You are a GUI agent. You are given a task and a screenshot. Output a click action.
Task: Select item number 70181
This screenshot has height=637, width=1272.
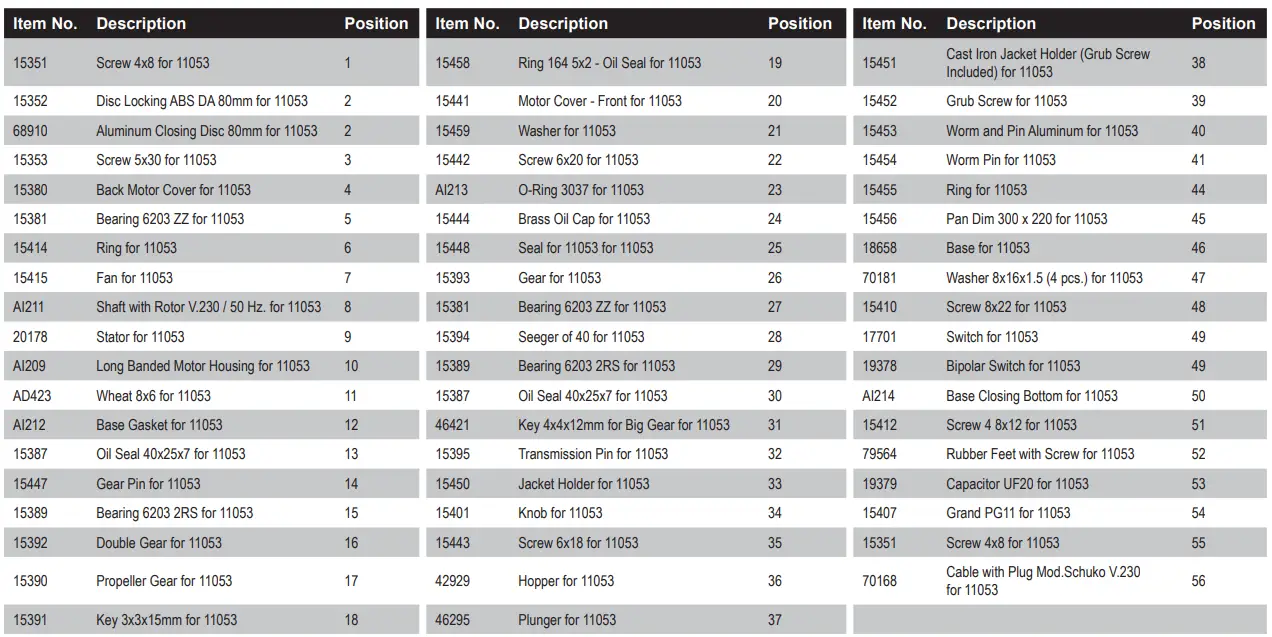pos(879,278)
